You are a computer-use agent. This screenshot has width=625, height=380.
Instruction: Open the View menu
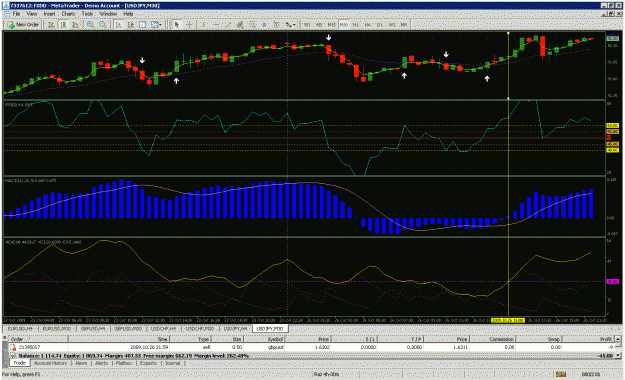point(31,14)
